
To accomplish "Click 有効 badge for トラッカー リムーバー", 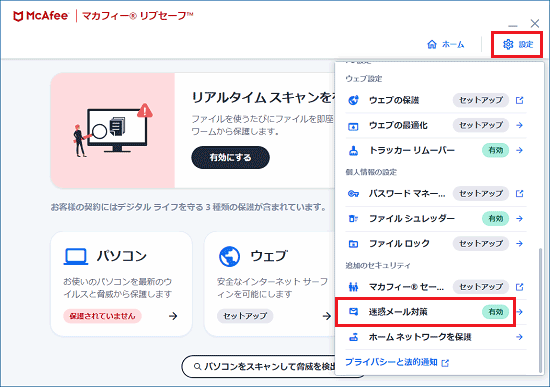I will [496, 150].
